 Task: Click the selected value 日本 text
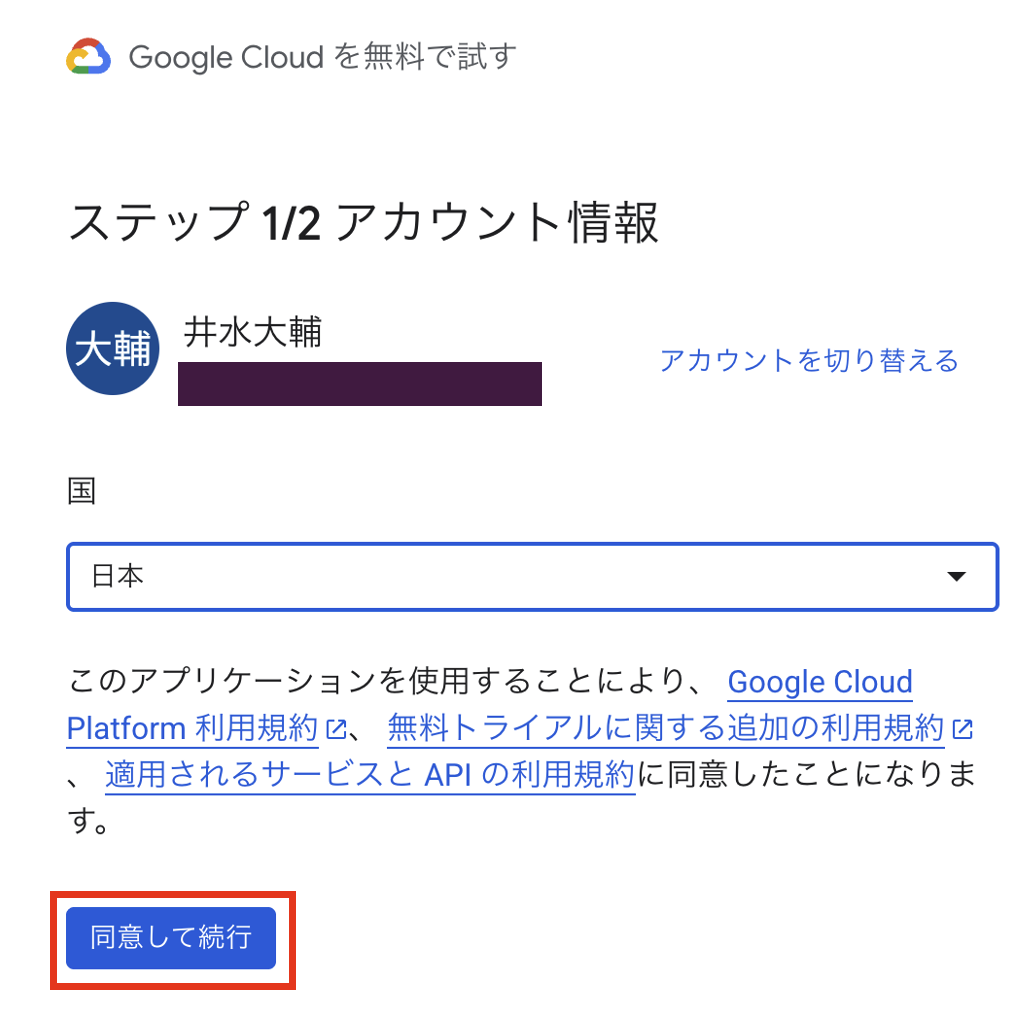(118, 576)
